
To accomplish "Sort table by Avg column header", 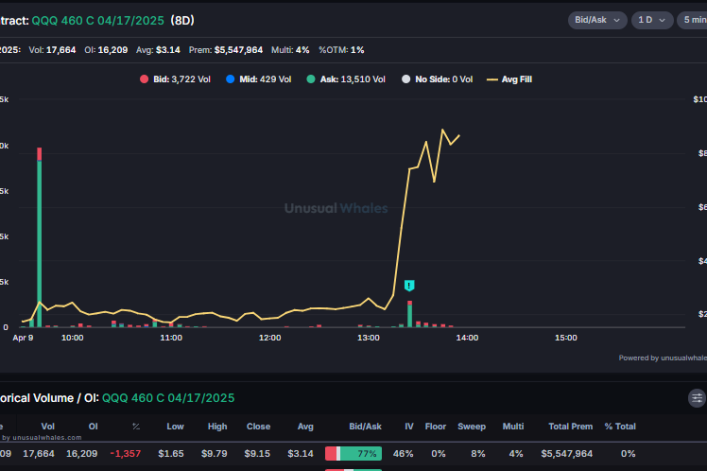I will (305, 426).
